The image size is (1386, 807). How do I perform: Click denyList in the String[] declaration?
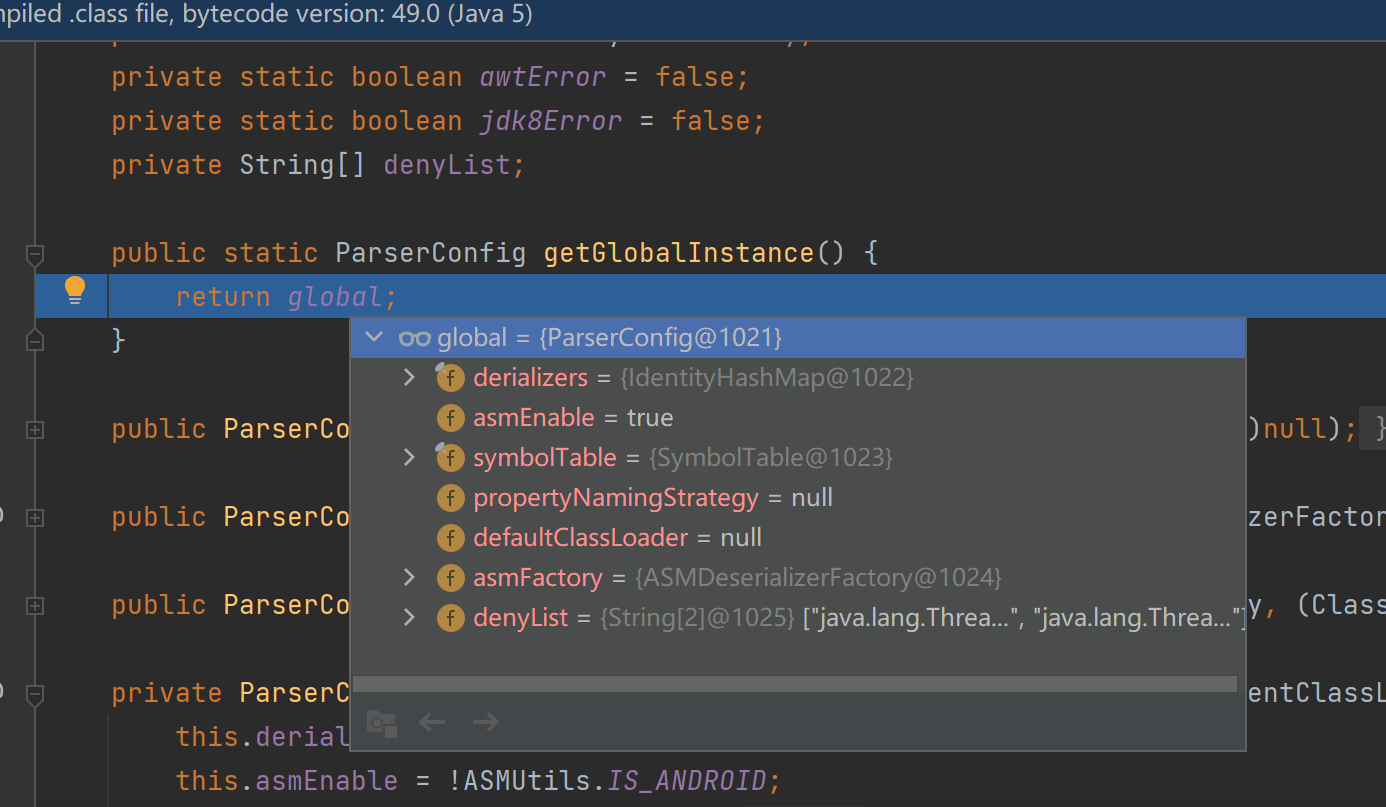447,165
